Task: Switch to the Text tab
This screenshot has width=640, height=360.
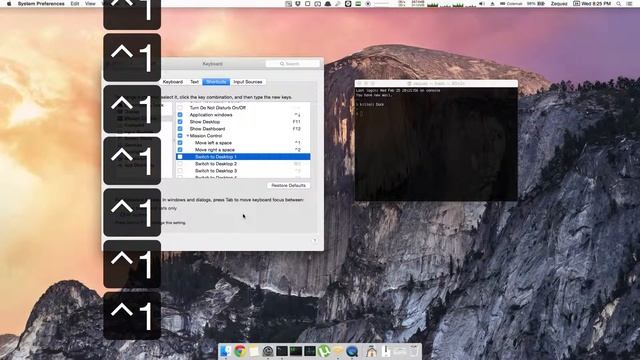Action: (x=195, y=82)
